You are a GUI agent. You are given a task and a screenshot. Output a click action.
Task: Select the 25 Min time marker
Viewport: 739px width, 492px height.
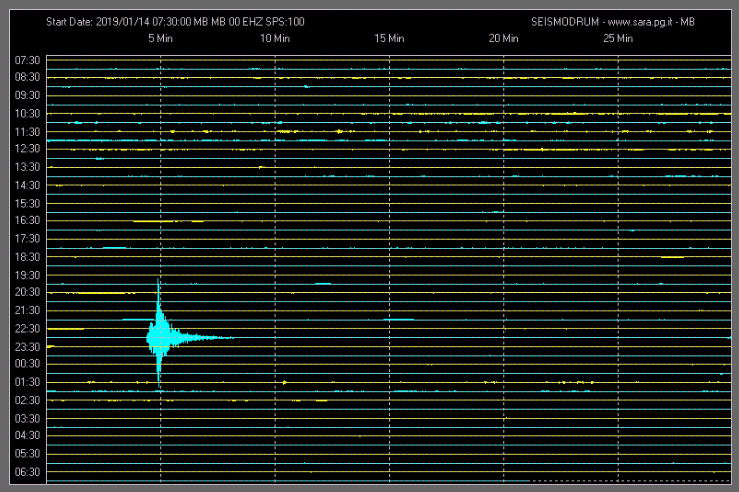(618, 38)
